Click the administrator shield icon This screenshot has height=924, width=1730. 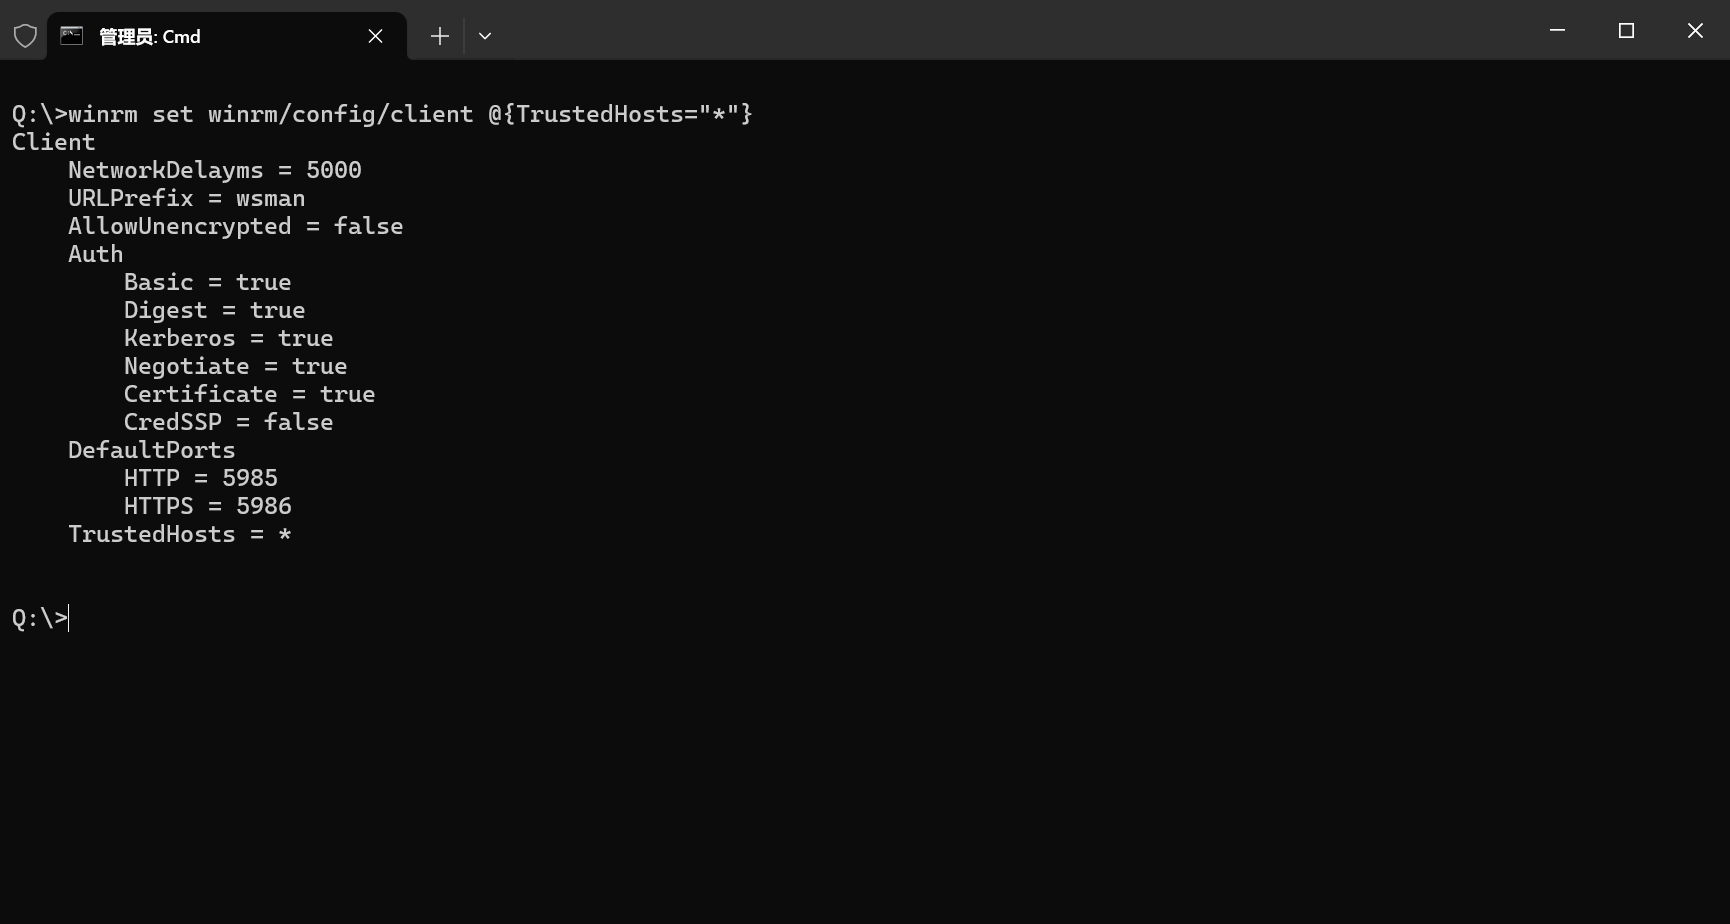pyautogui.click(x=25, y=36)
